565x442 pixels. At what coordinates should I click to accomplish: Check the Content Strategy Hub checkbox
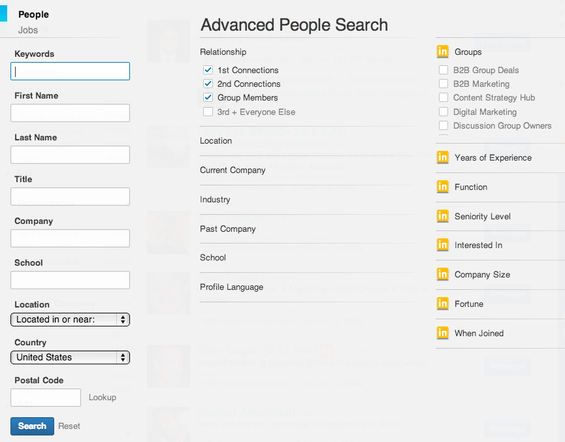(444, 97)
